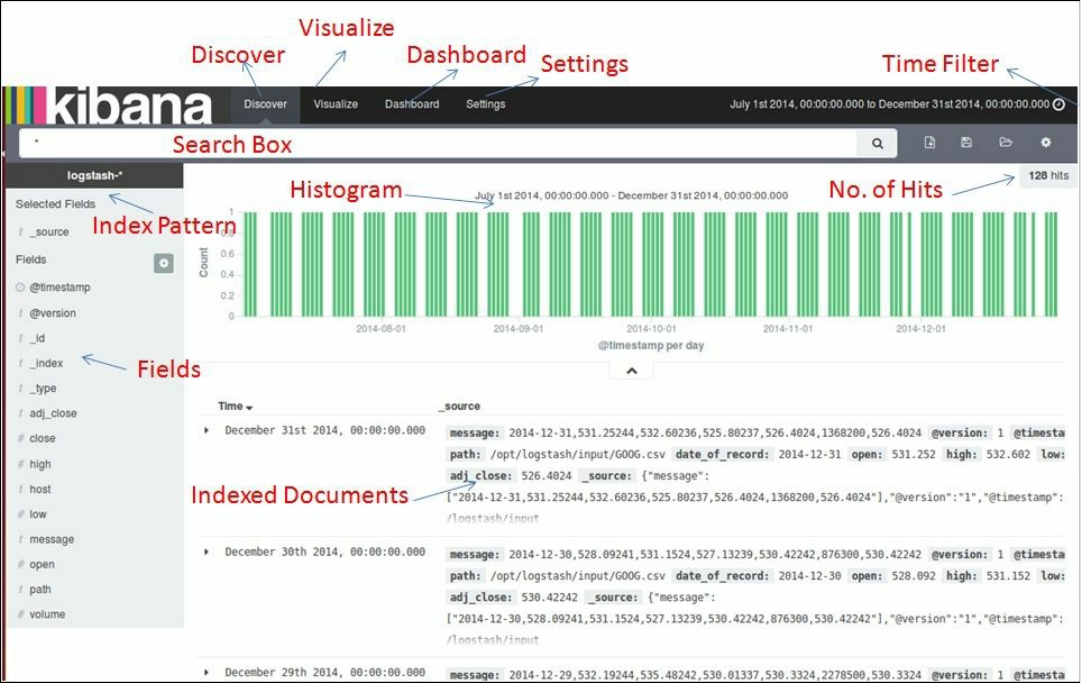
Task: Click the Save Search disk icon
Action: (x=966, y=142)
